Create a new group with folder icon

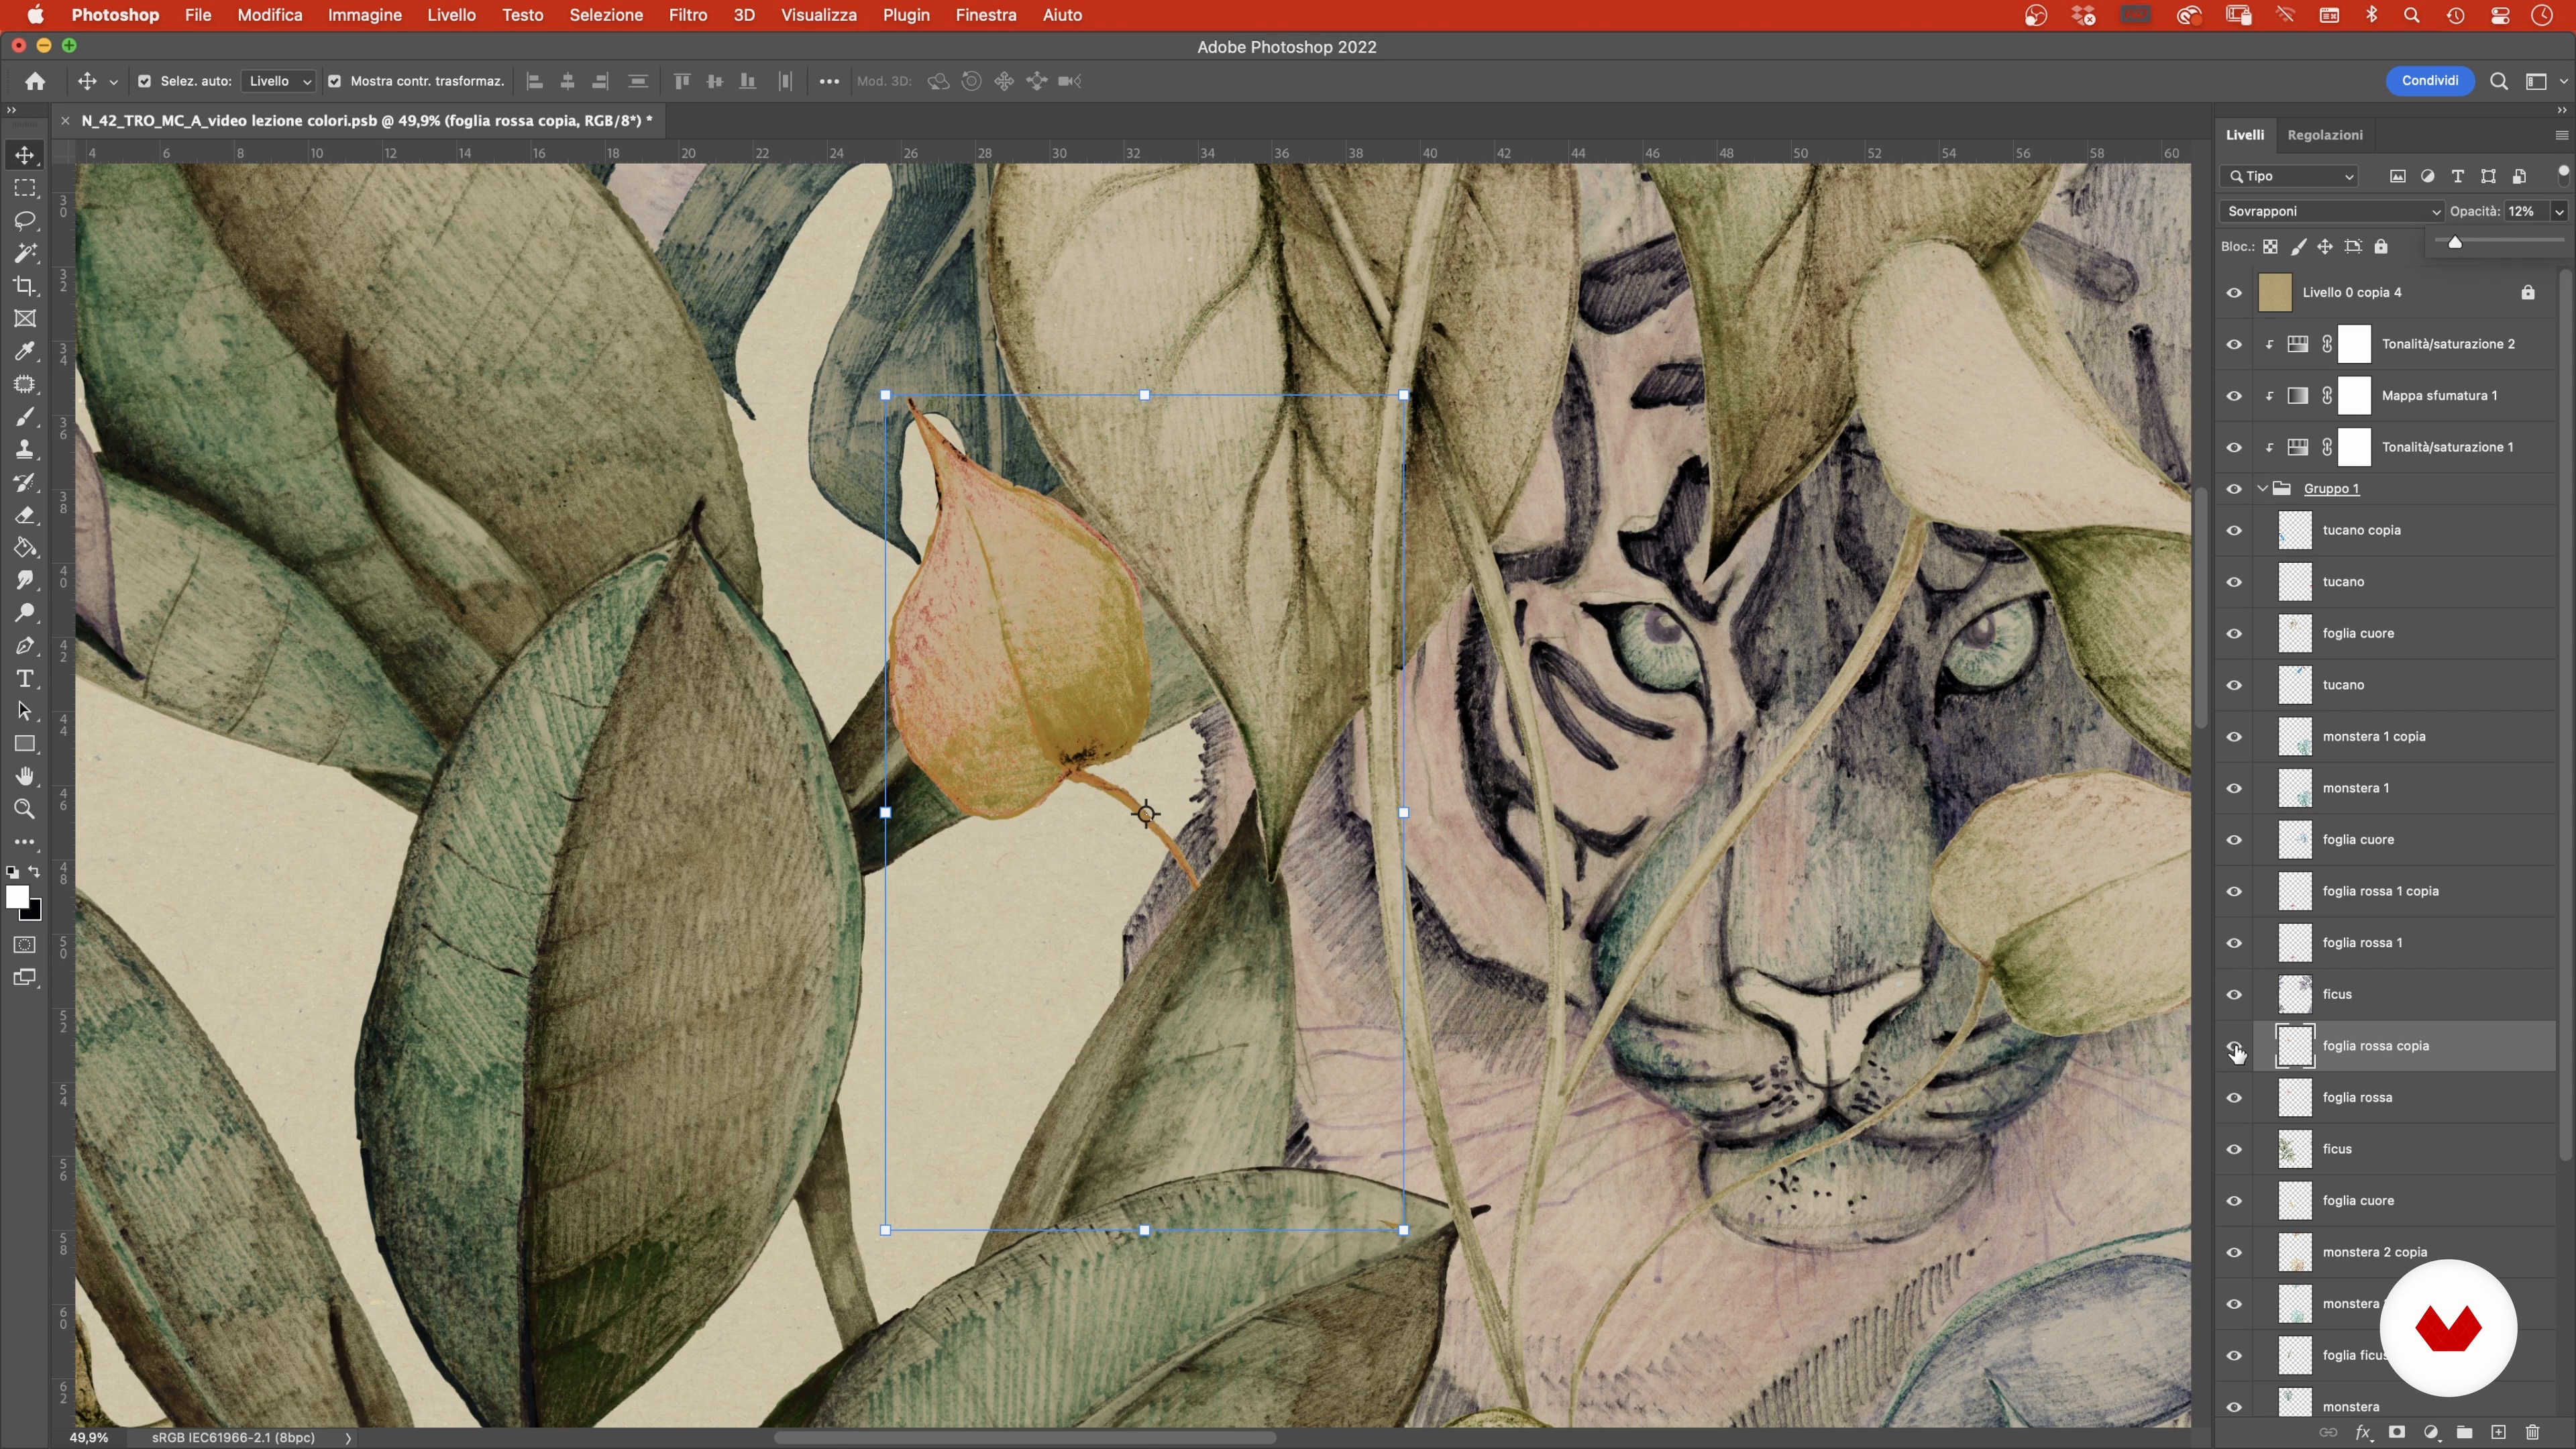point(2464,1433)
